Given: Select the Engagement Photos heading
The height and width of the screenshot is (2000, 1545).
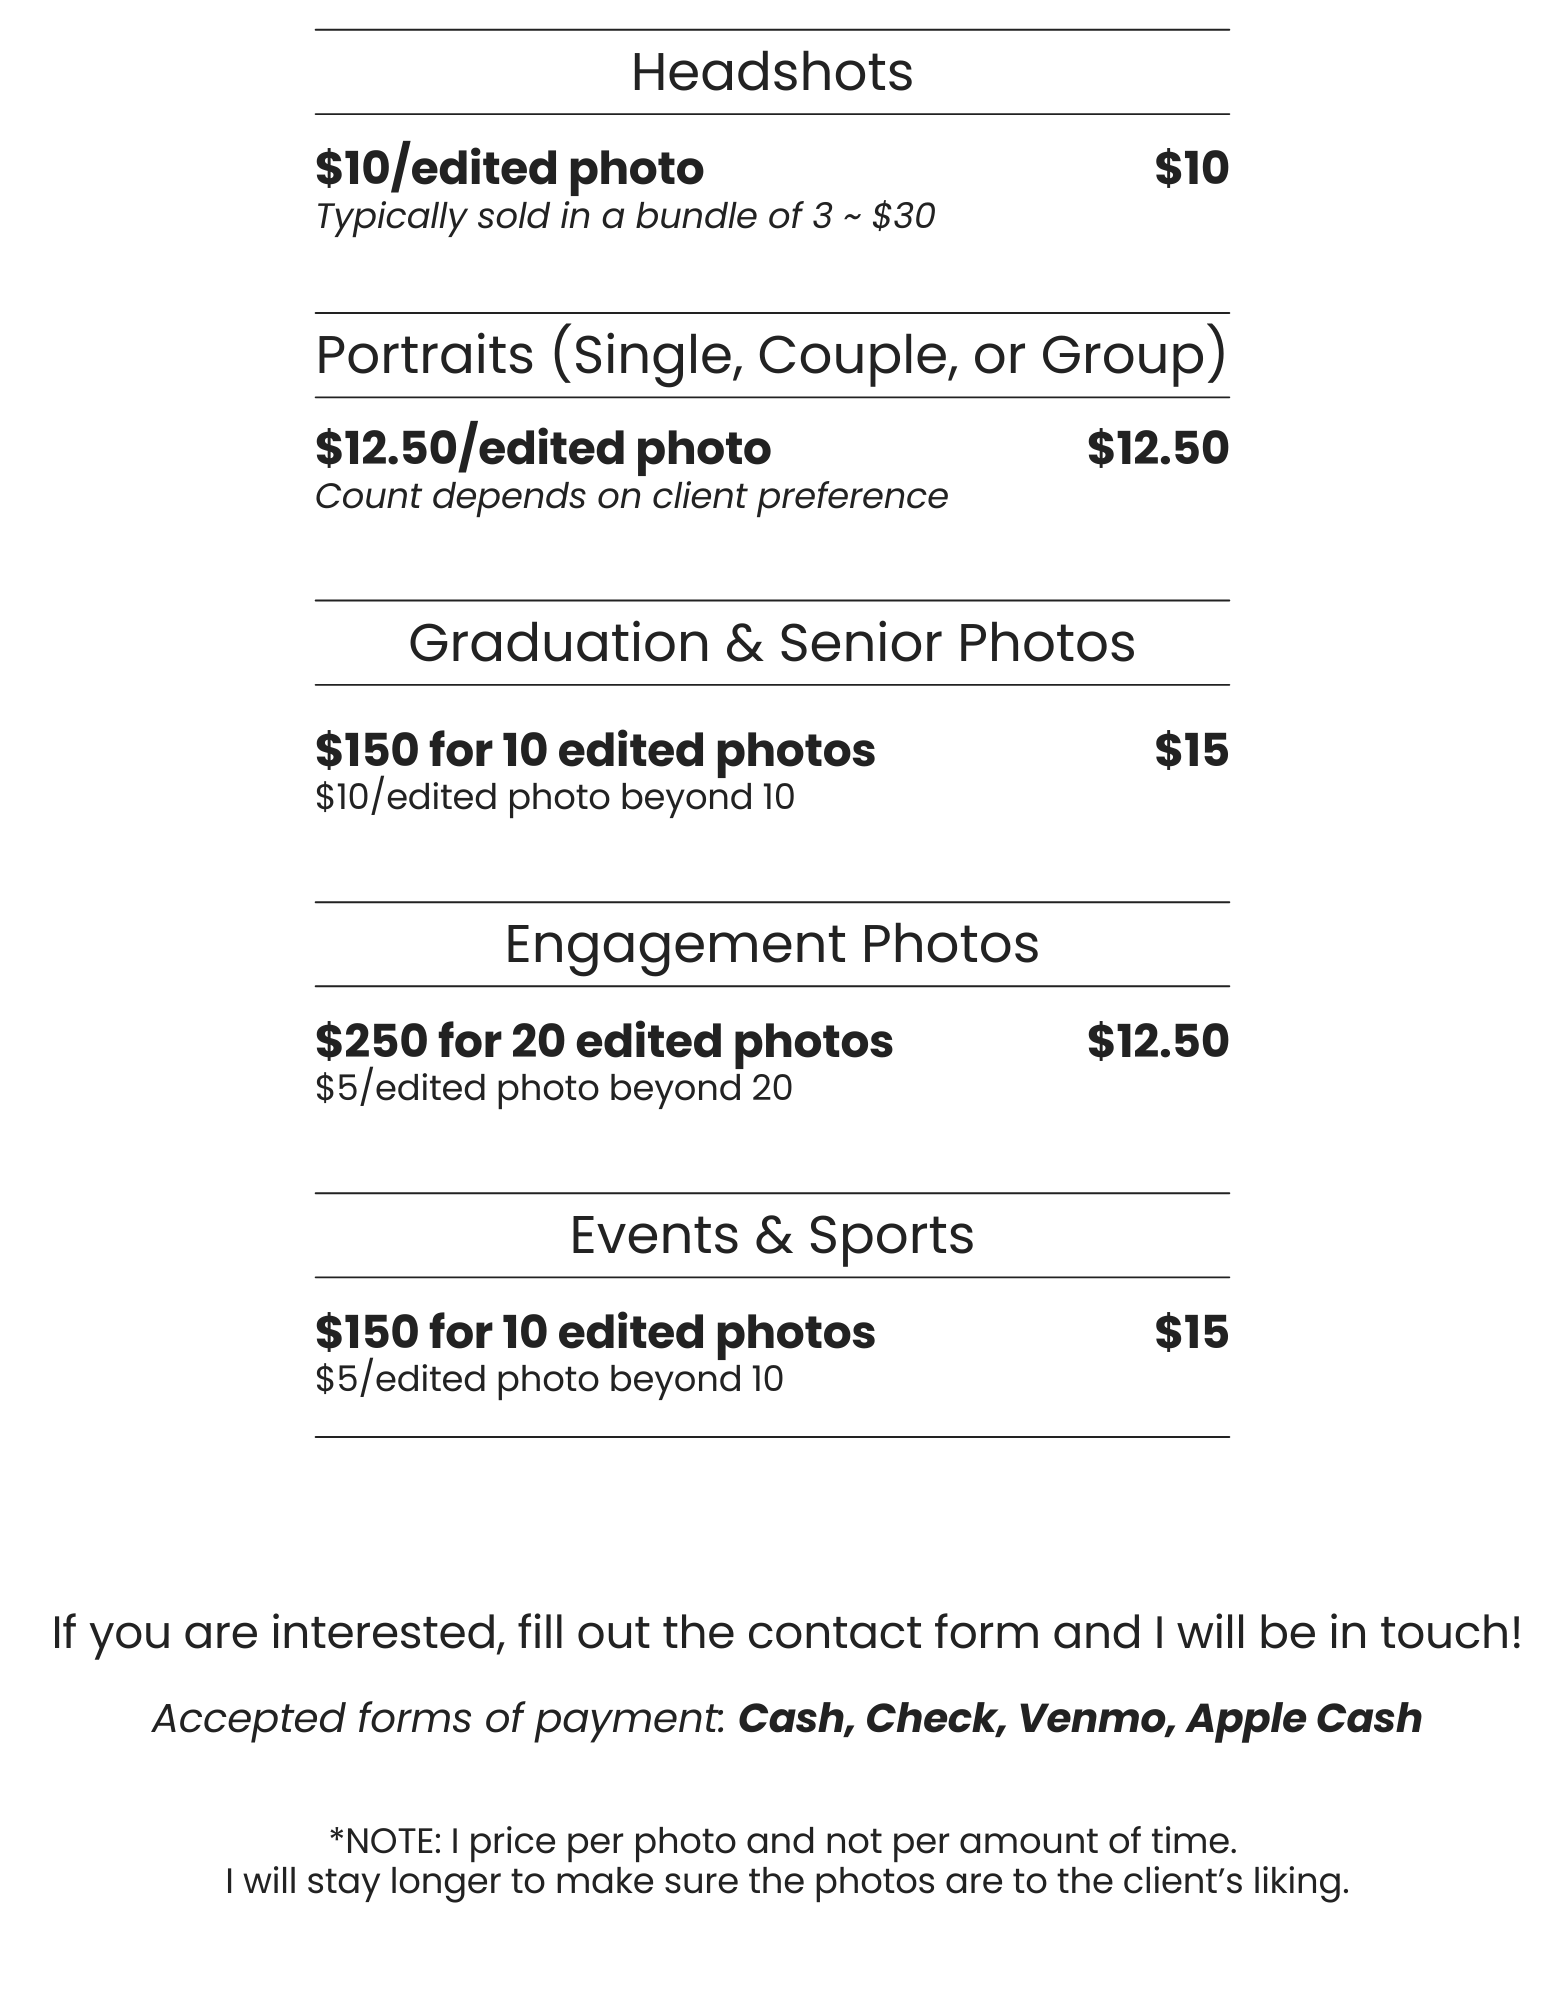Looking at the screenshot, I should [x=771, y=944].
